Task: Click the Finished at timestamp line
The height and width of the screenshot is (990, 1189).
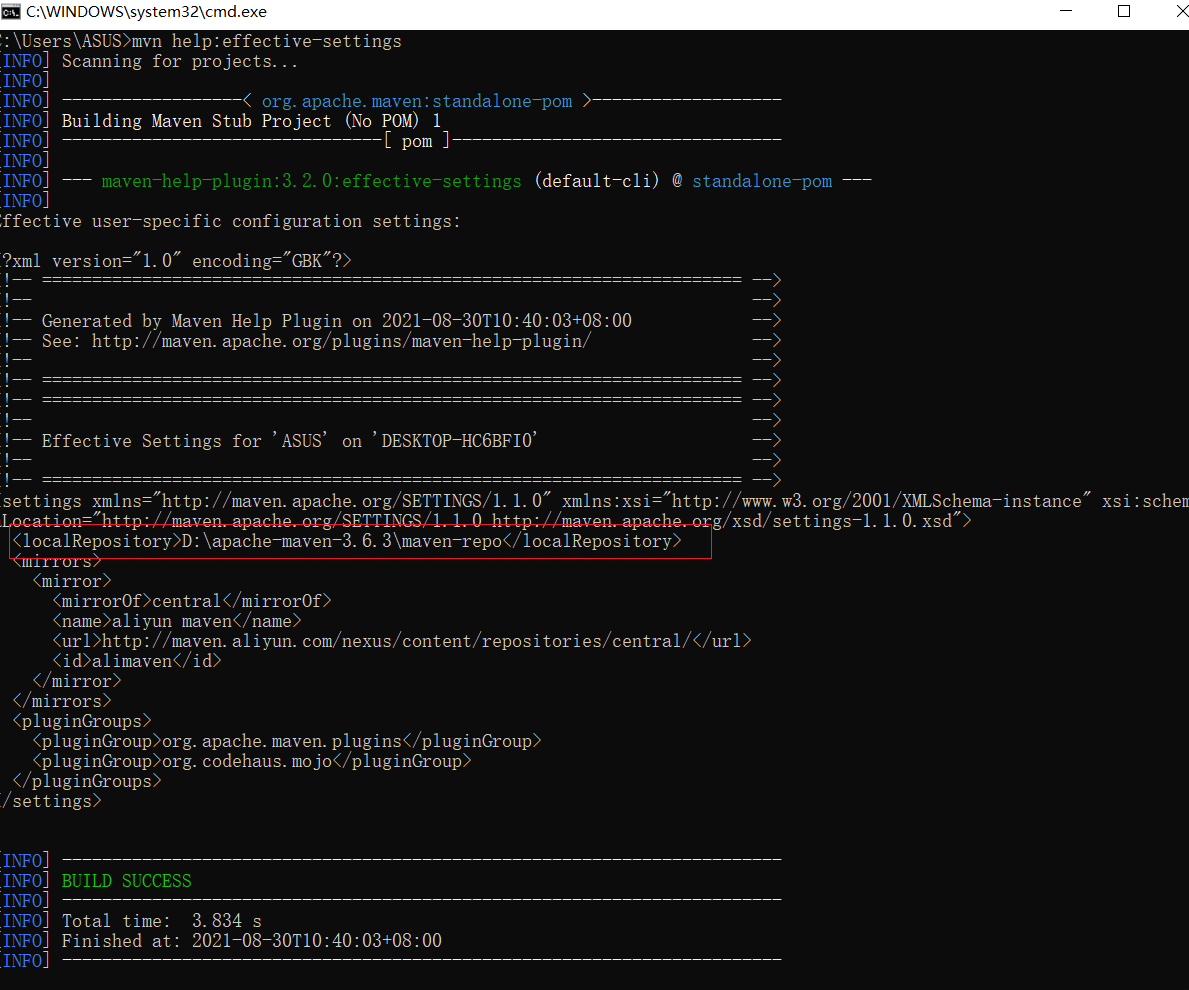Action: click(252, 941)
